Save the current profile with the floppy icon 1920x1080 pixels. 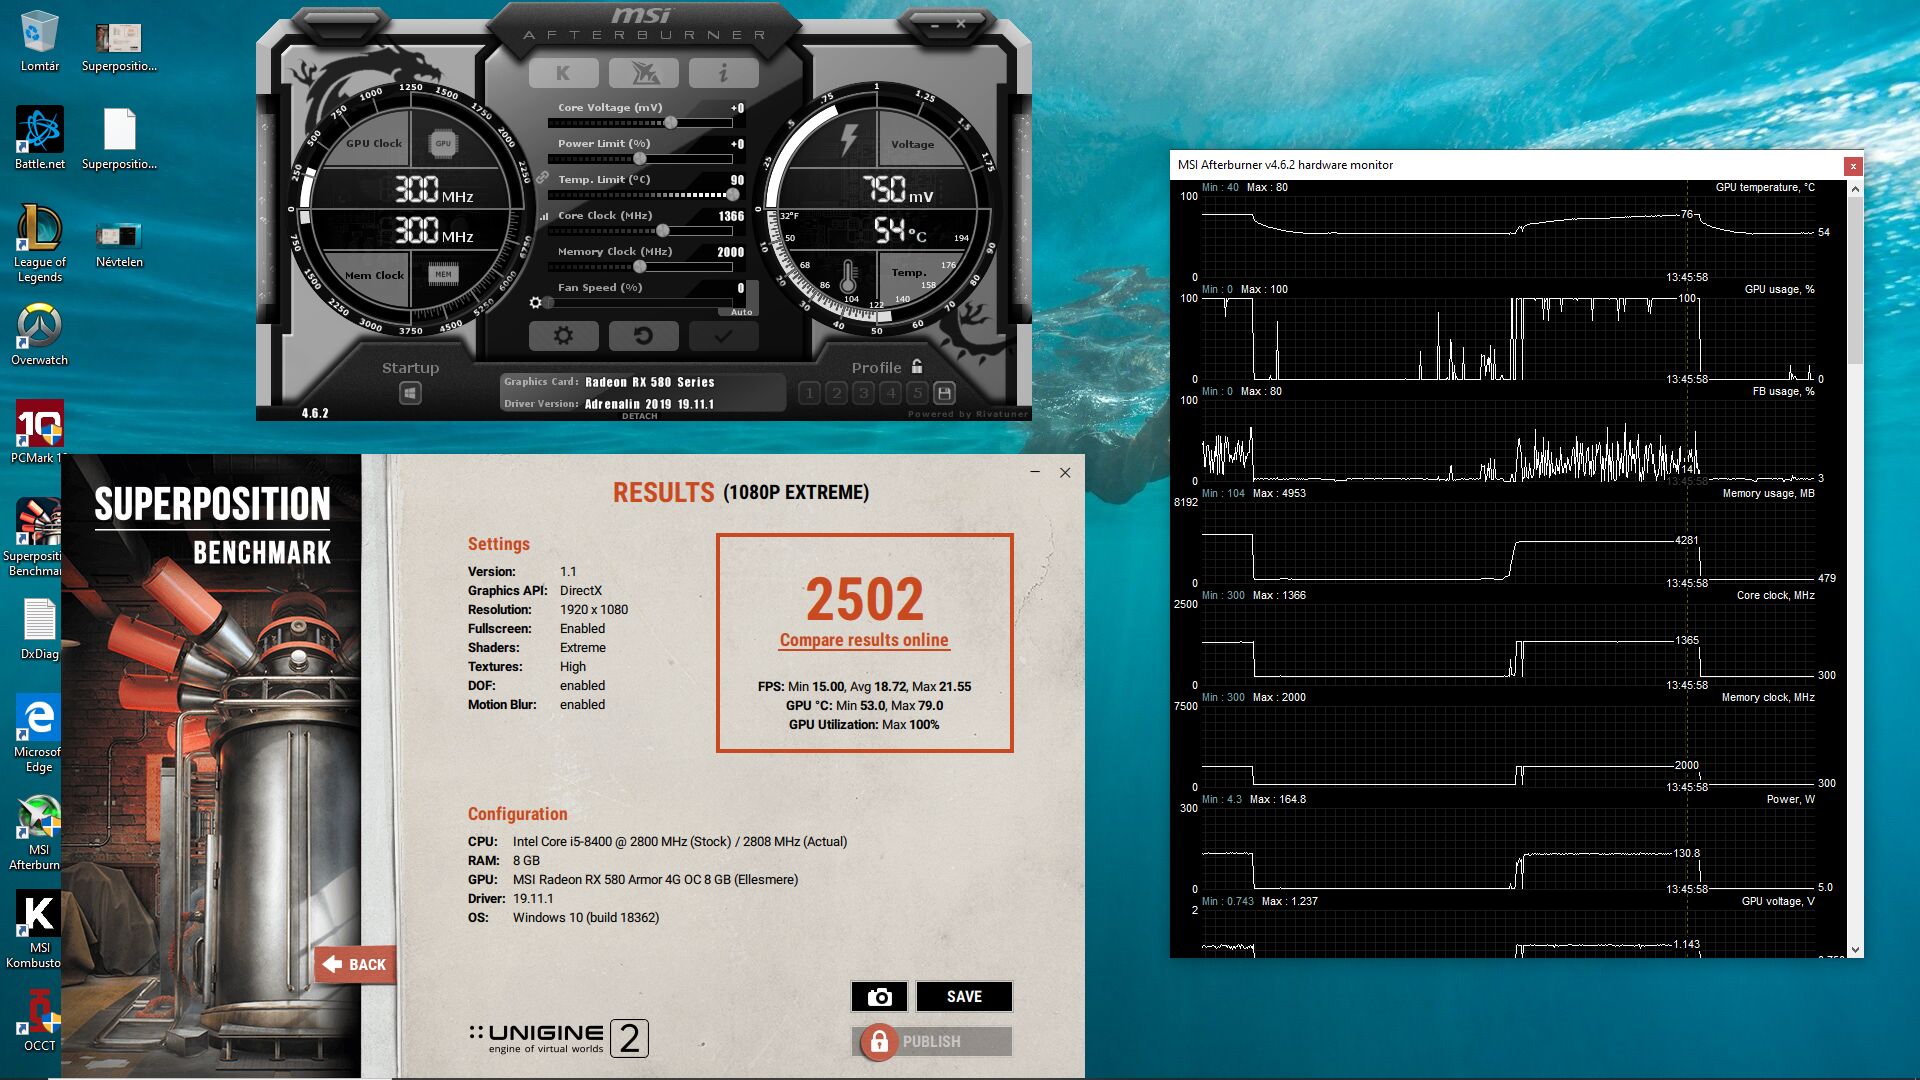click(x=944, y=393)
